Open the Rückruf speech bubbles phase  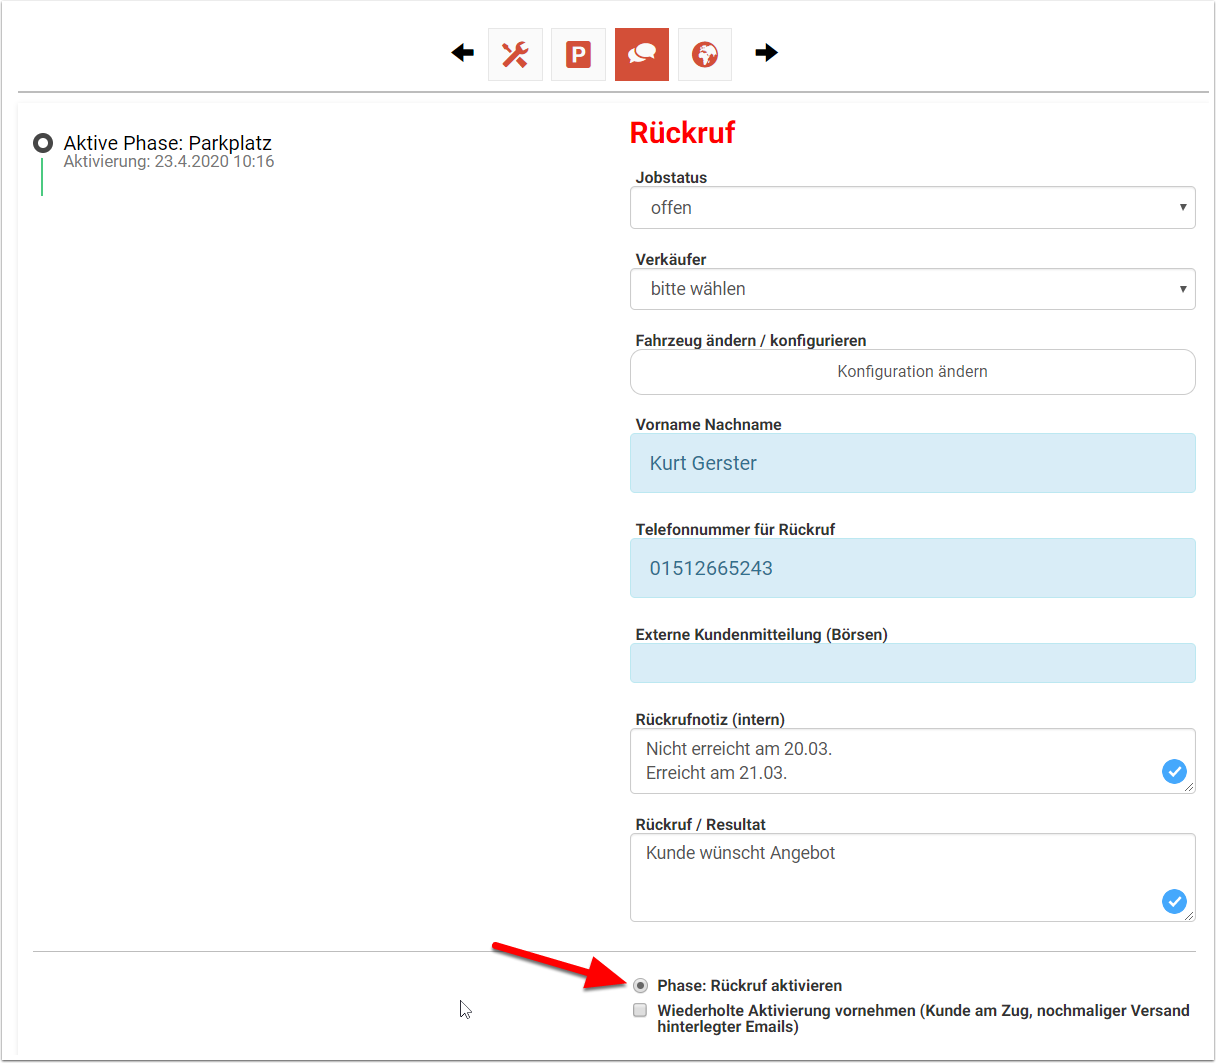641,54
